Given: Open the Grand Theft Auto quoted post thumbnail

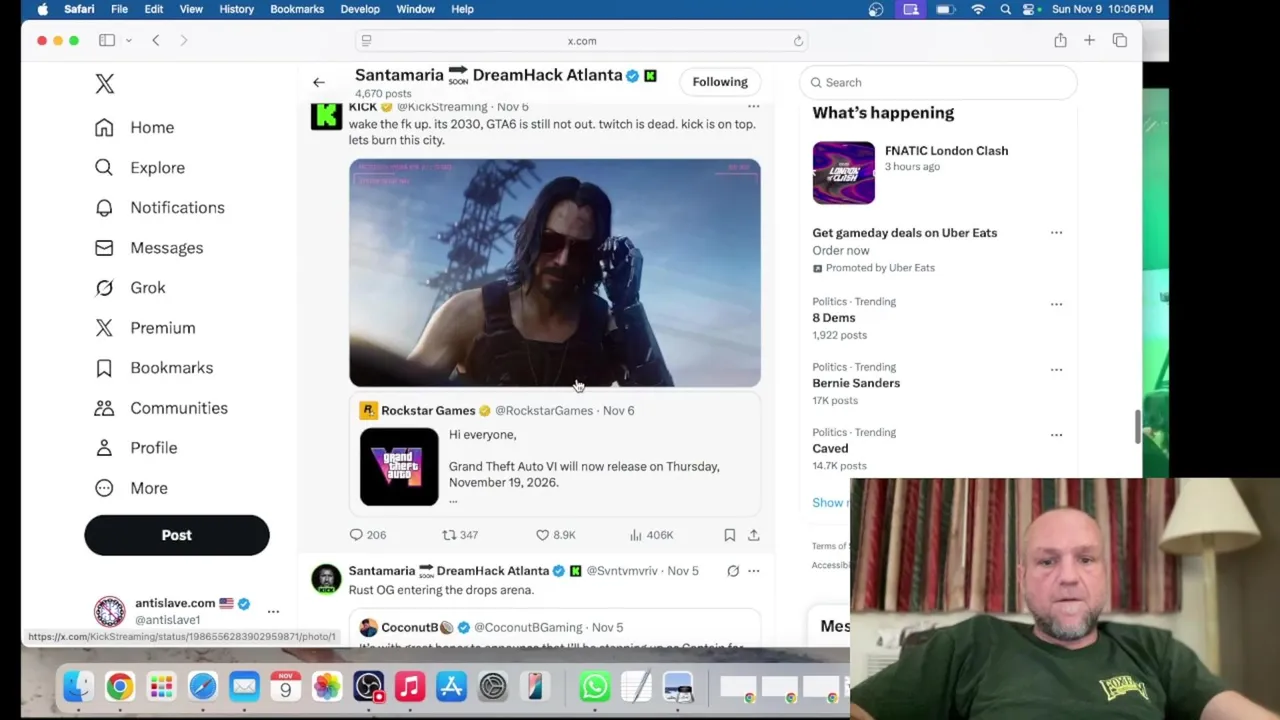Looking at the screenshot, I should pyautogui.click(x=399, y=467).
